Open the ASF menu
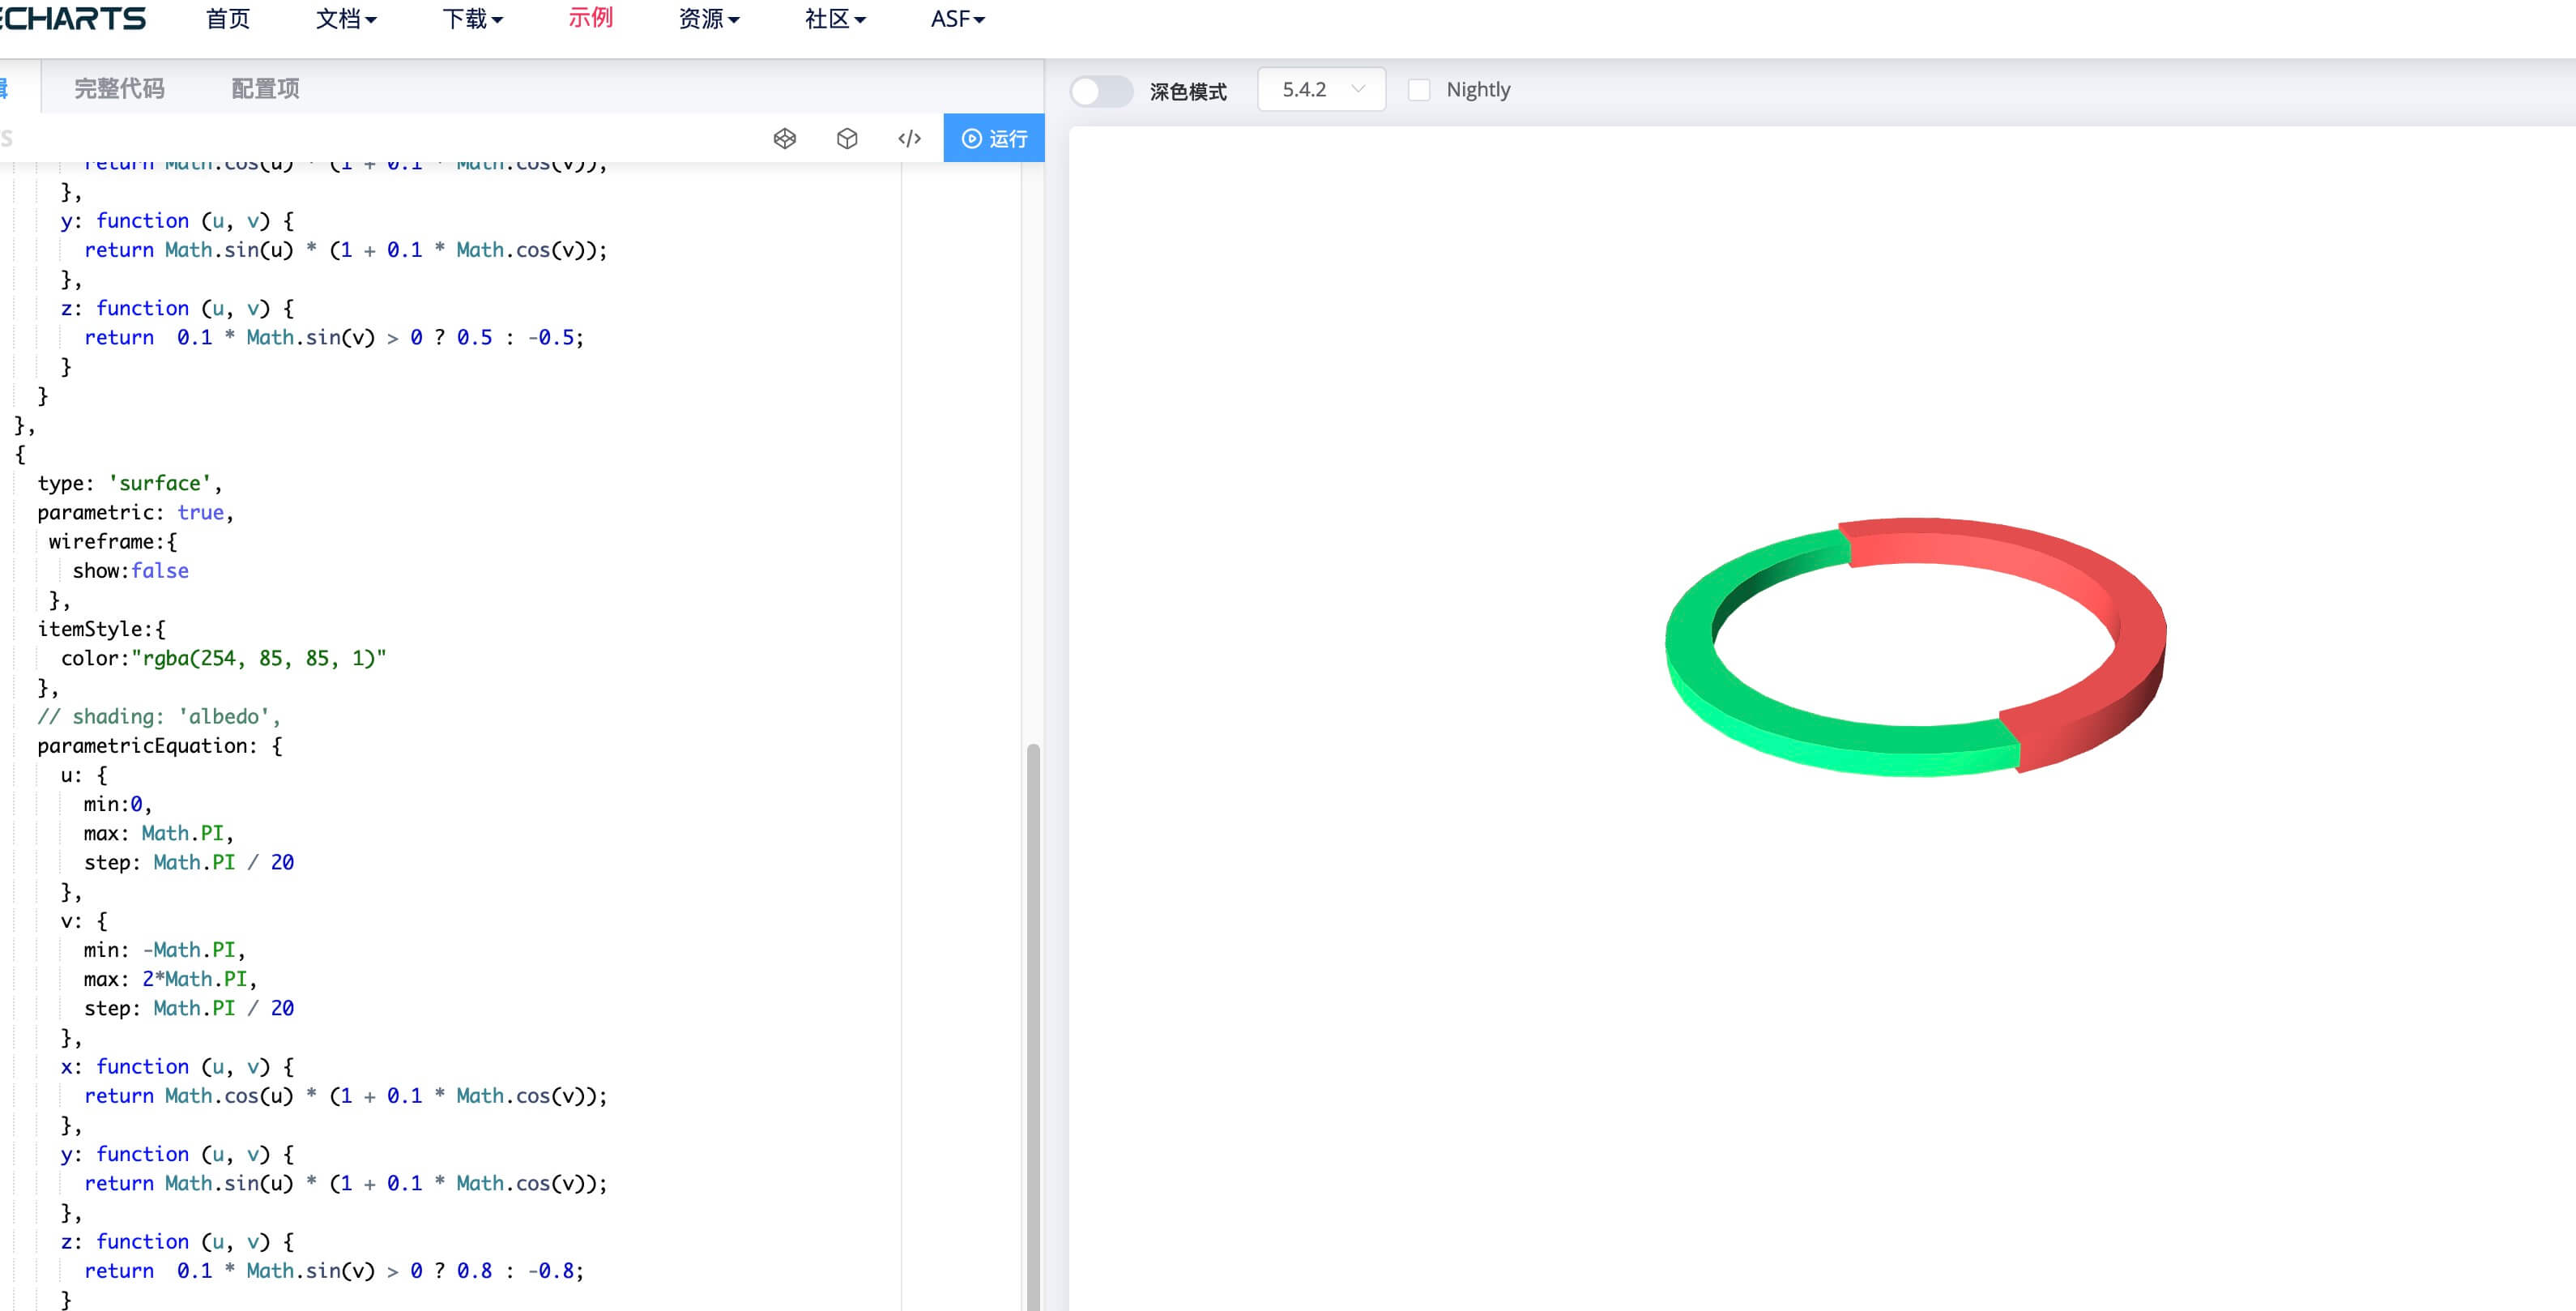2576x1311 pixels. (957, 19)
